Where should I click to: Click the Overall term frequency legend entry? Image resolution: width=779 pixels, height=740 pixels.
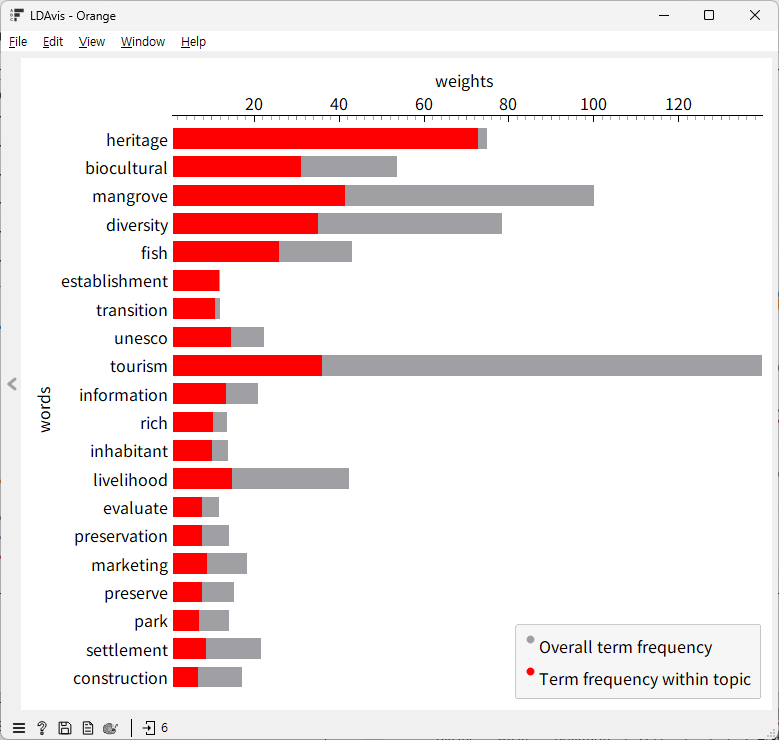click(x=625, y=647)
